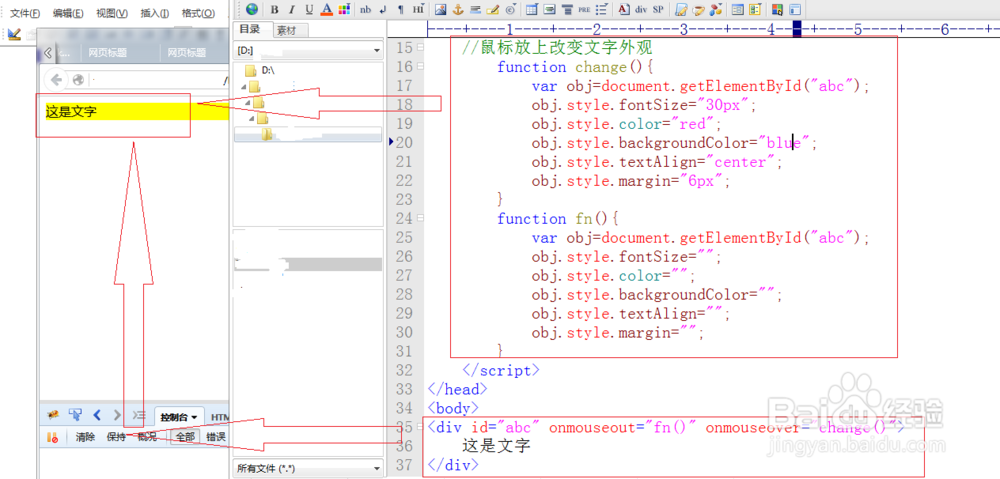The width and height of the screenshot is (1000, 479).
Task: Toggle italic formatting
Action: pos(291,9)
